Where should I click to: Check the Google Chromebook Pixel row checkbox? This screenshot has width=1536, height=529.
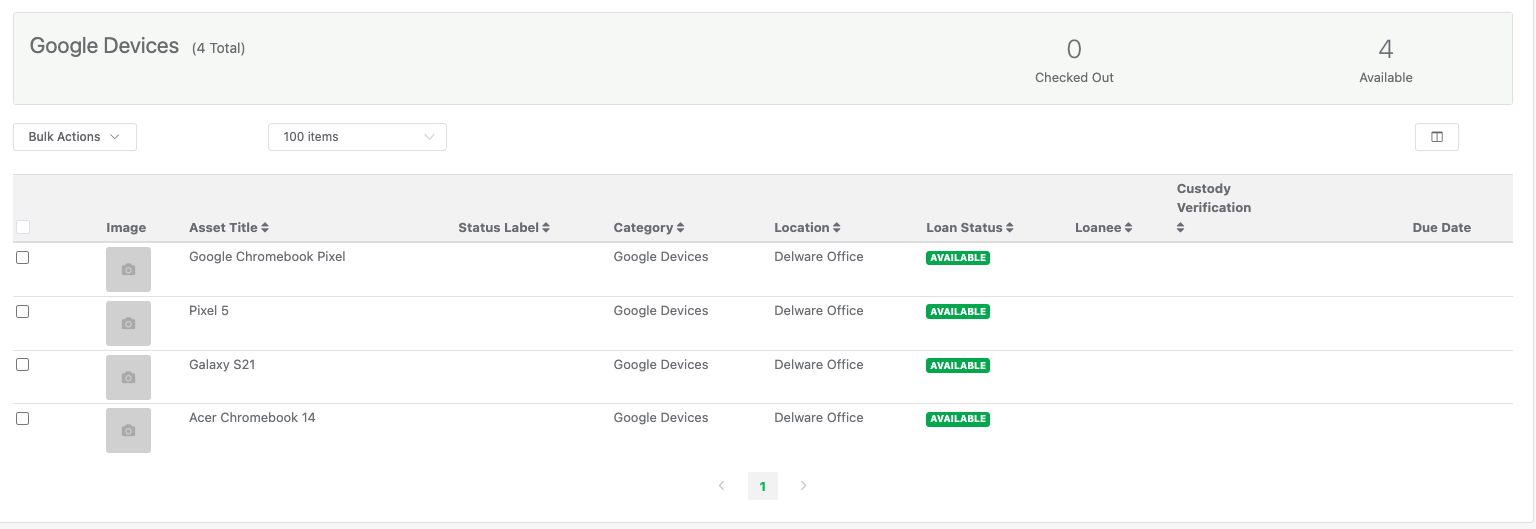tap(22, 257)
